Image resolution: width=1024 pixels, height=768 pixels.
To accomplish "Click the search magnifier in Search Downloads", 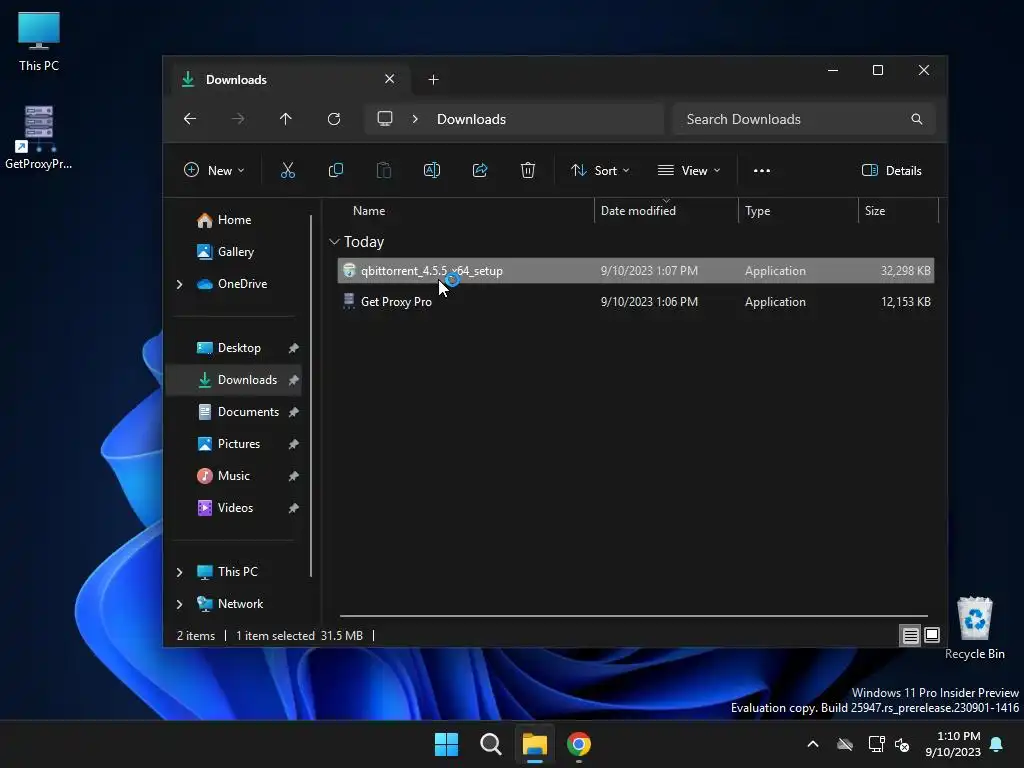I will coord(917,119).
